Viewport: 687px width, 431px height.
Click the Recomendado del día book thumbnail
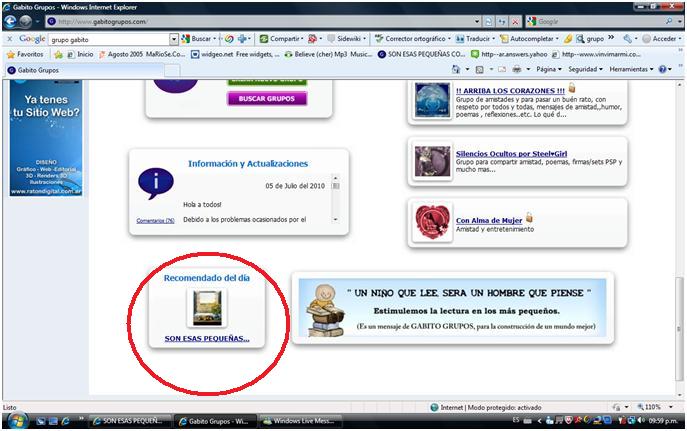[207, 309]
